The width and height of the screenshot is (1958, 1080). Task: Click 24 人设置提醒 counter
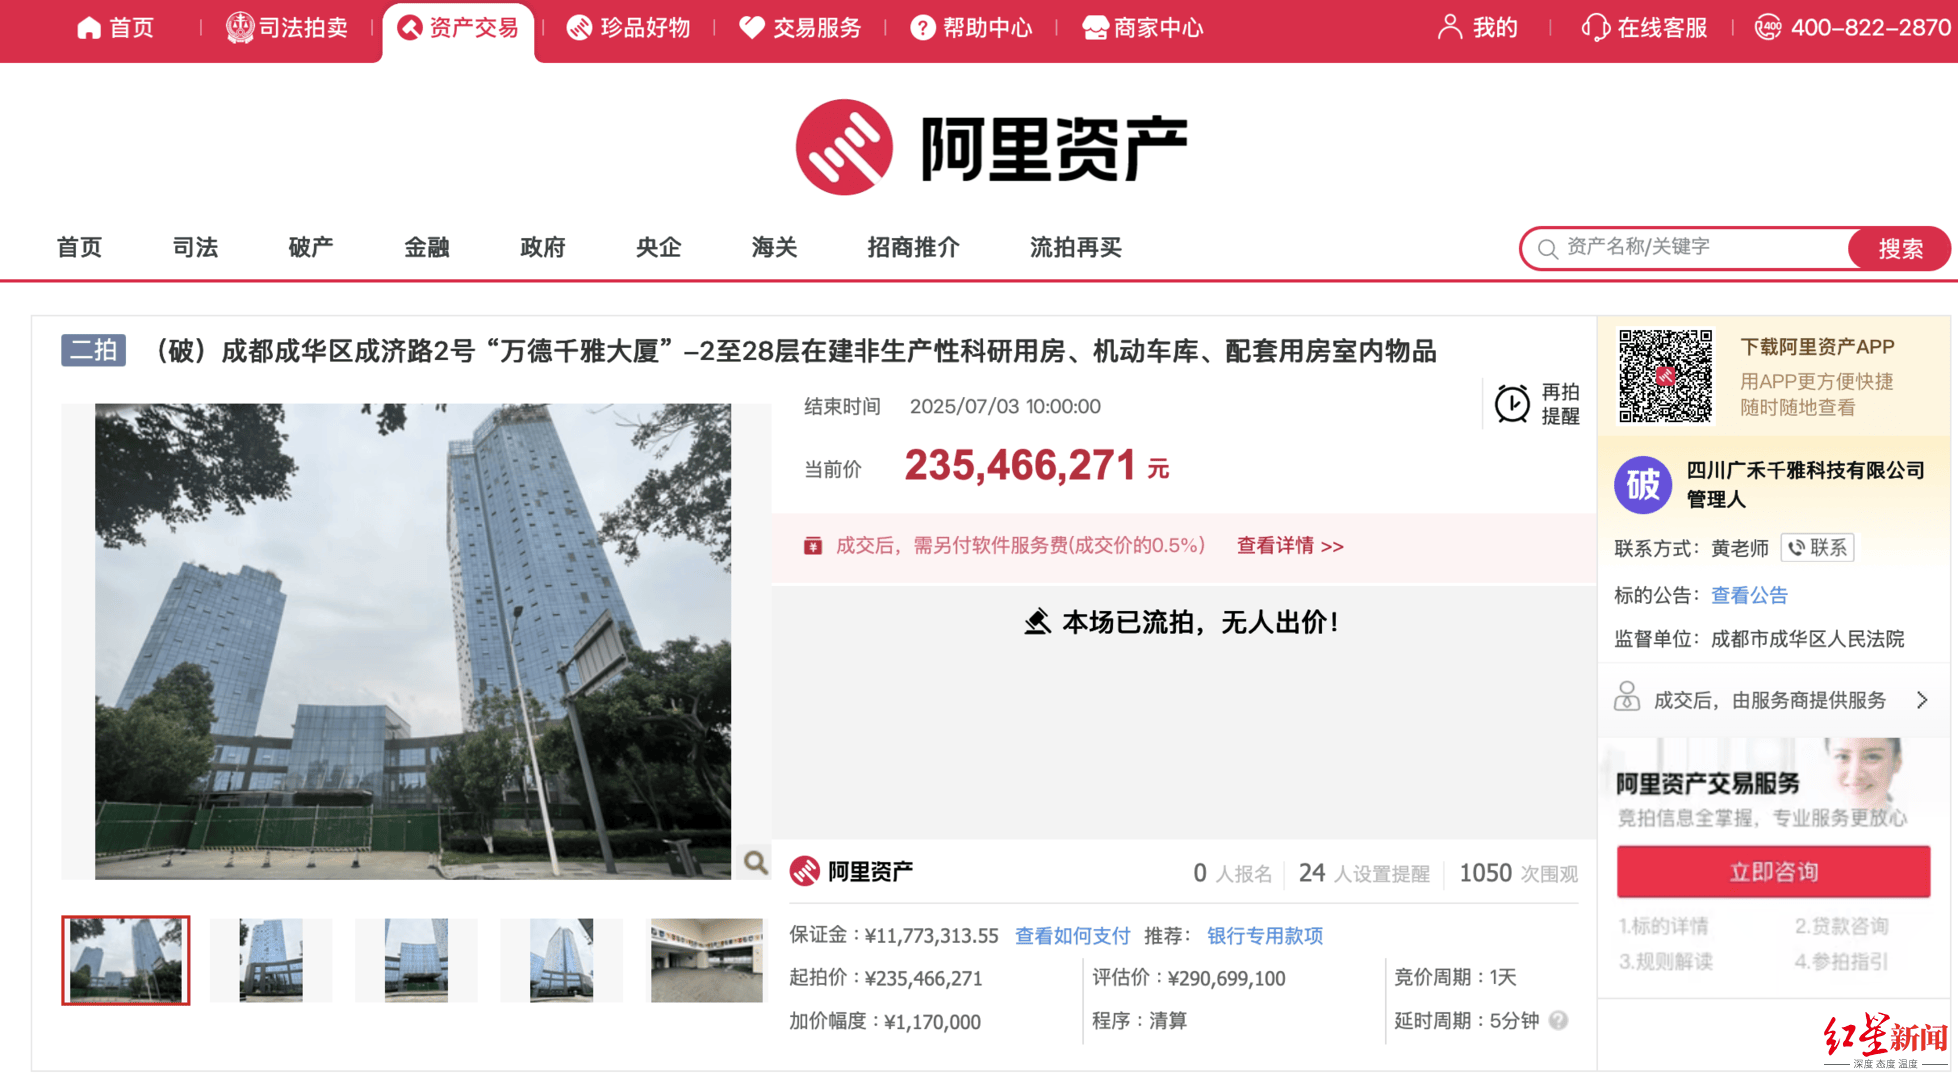[x=1364, y=873]
